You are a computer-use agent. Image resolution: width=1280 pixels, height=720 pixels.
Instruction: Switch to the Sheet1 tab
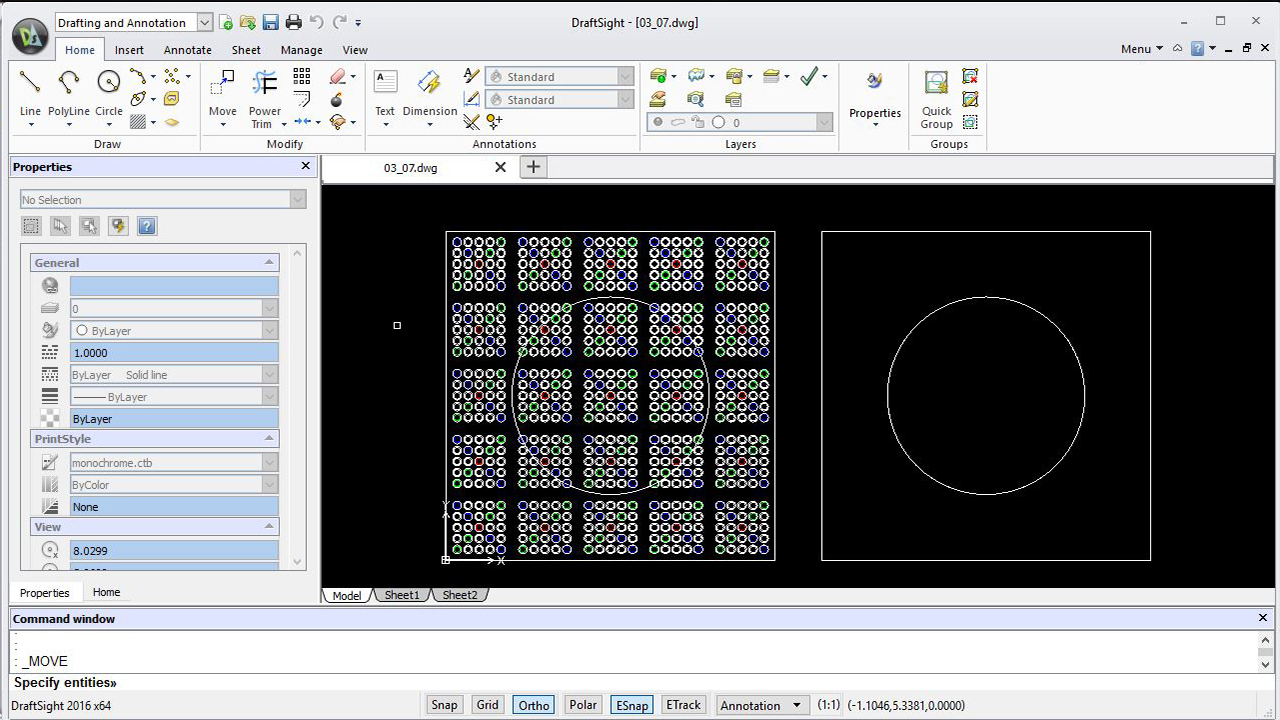click(402, 595)
